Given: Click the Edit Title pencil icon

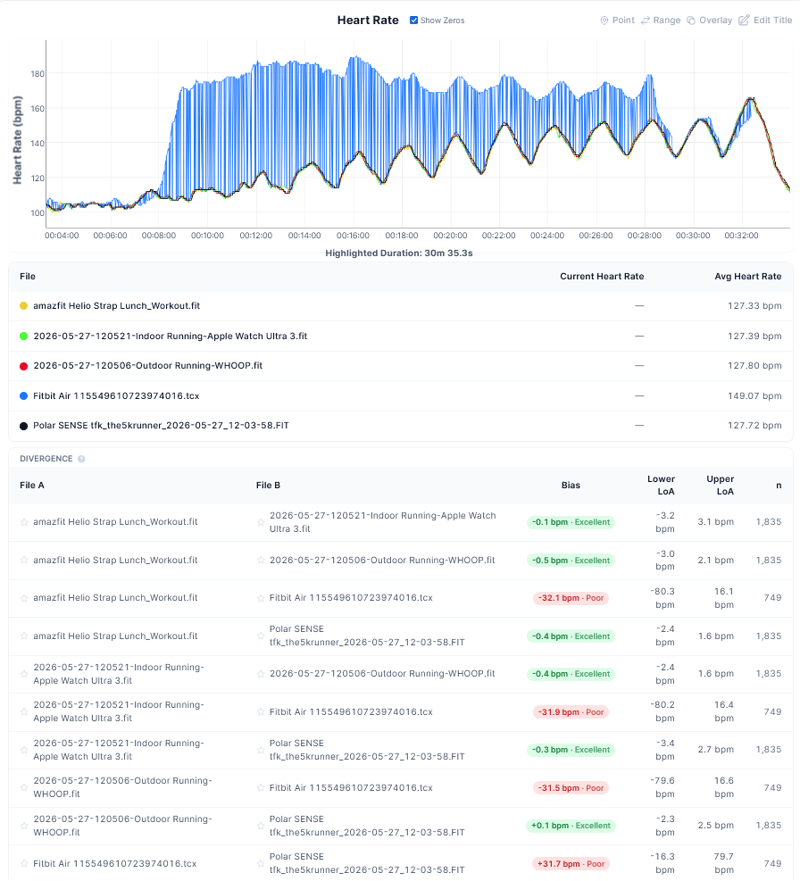Looking at the screenshot, I should pyautogui.click(x=744, y=20).
